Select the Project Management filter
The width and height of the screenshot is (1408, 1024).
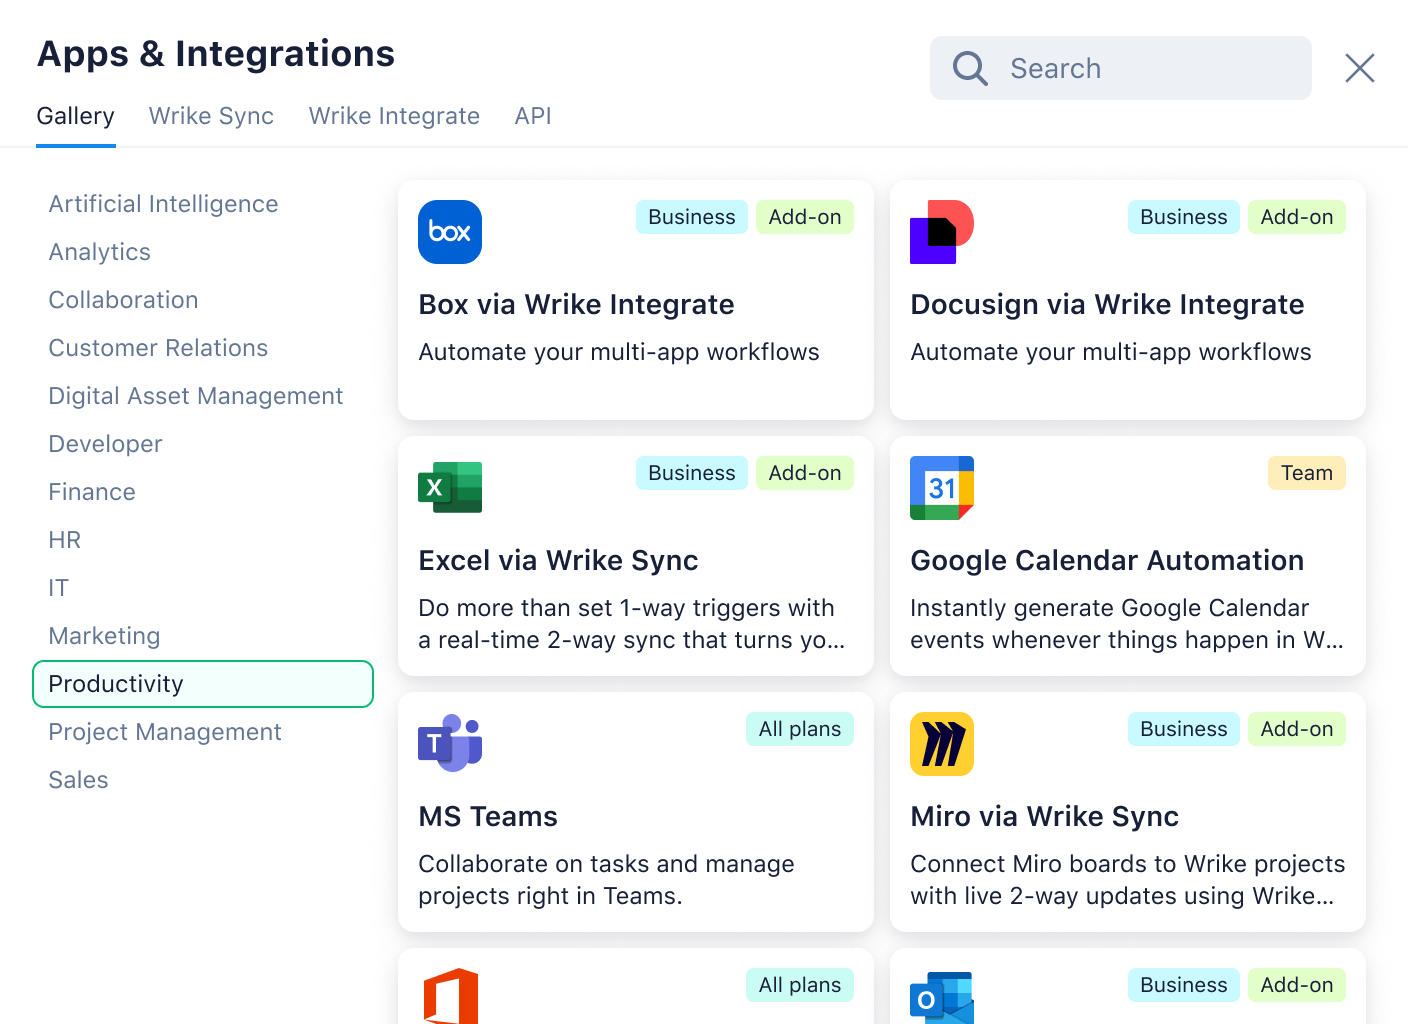[x=164, y=732]
